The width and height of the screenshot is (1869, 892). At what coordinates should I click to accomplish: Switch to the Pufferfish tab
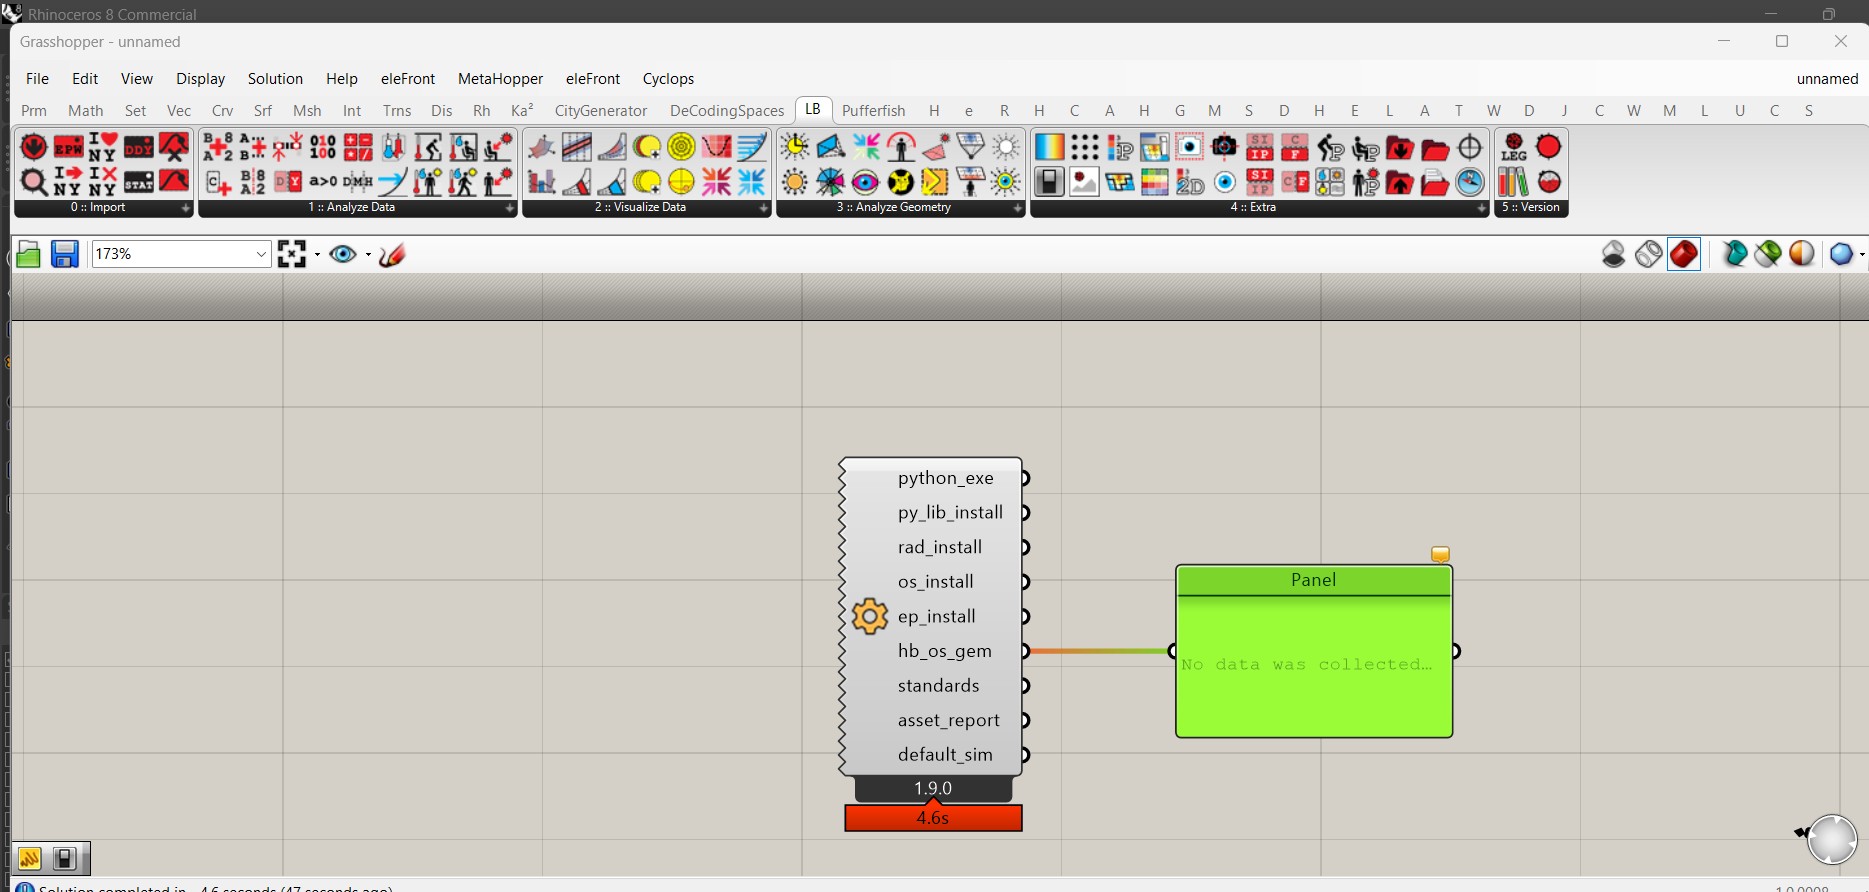873,111
